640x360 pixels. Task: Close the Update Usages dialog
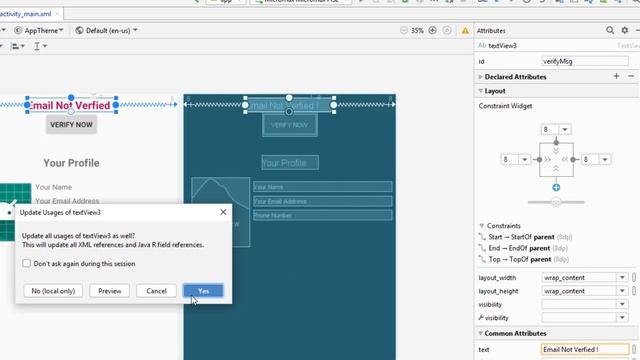click(x=223, y=212)
